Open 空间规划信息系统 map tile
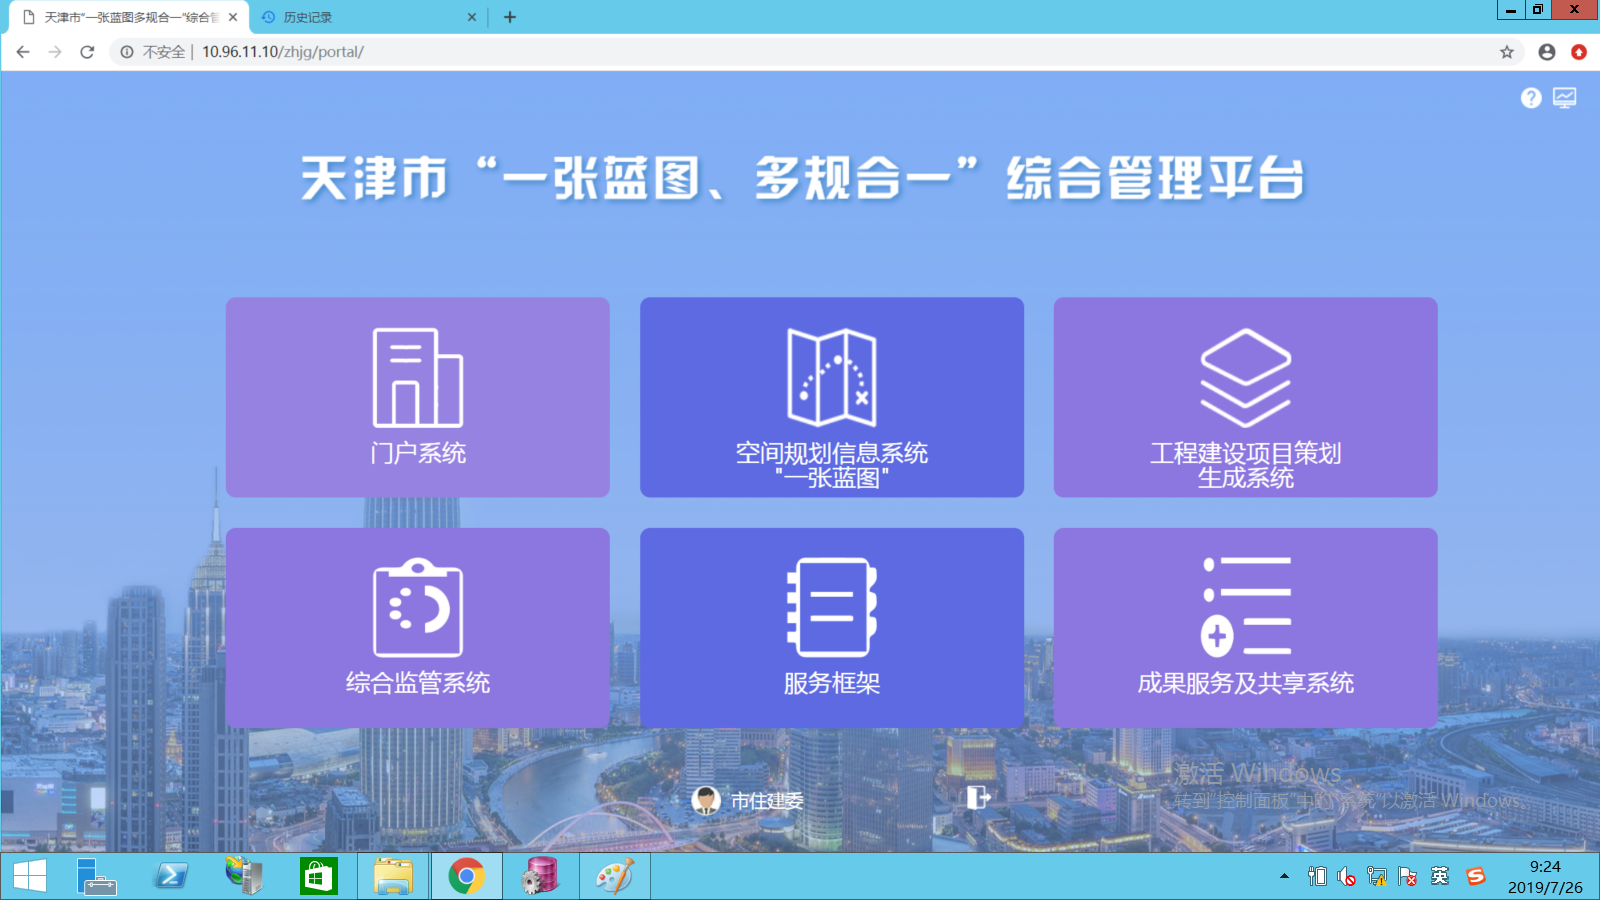 831,397
